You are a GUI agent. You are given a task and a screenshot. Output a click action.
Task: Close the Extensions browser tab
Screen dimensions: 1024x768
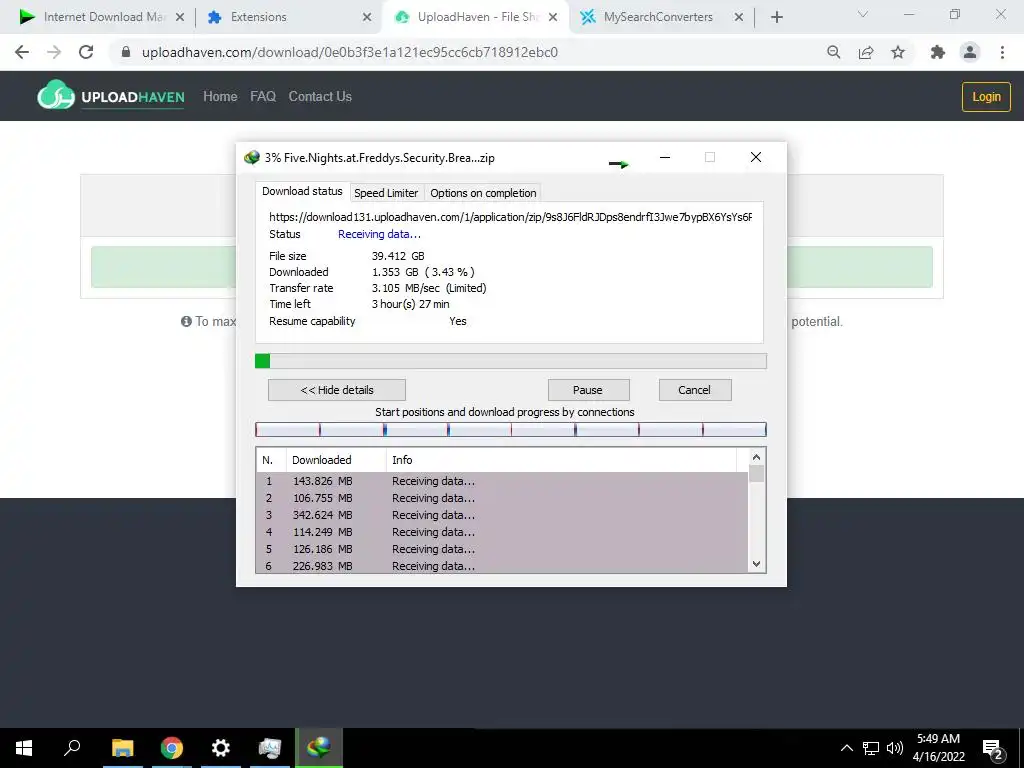point(367,17)
